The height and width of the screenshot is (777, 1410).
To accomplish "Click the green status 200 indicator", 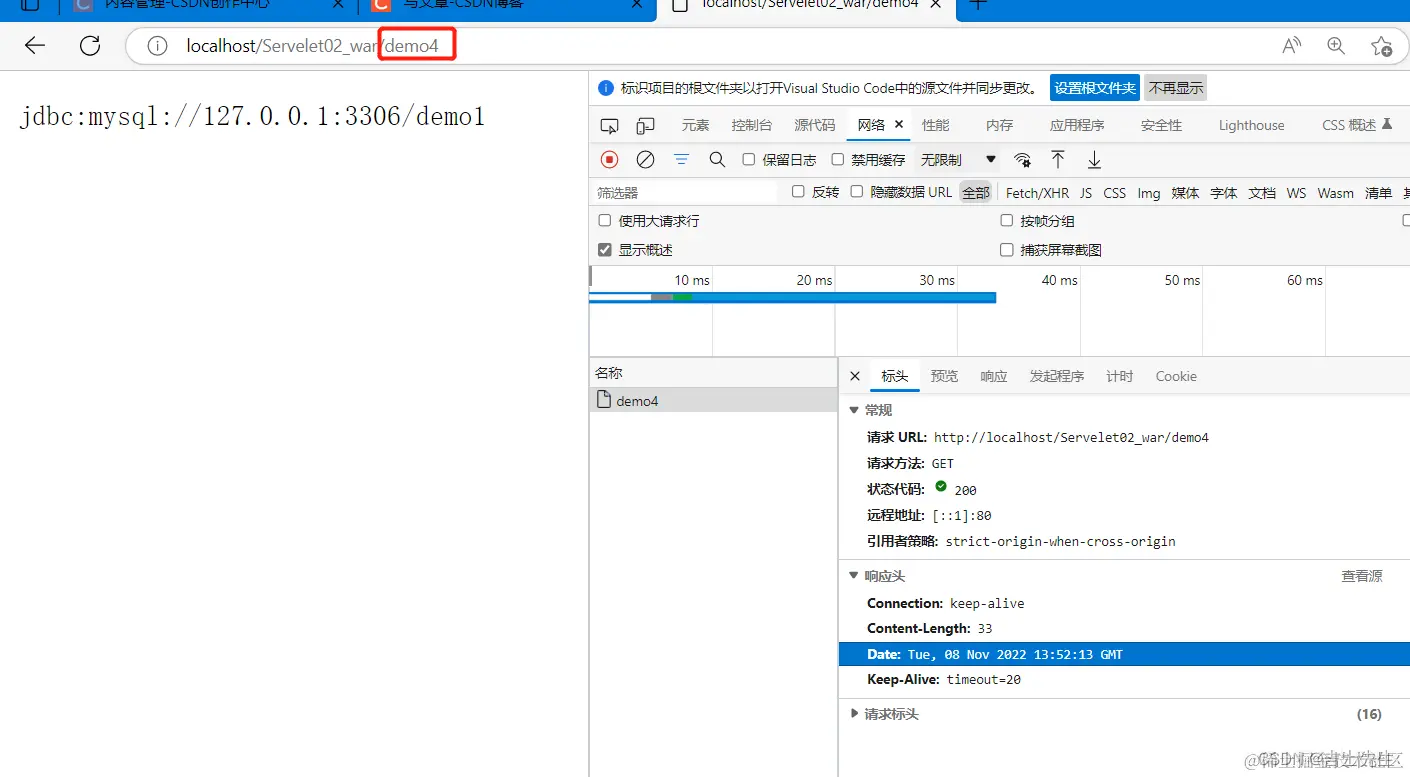I will click(941, 487).
